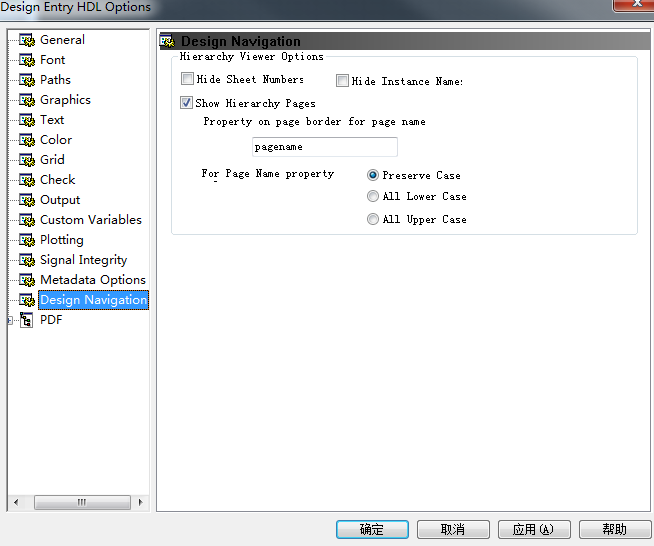Select Paths in the options tree
Screen dimensions: 654x546
click(55, 80)
